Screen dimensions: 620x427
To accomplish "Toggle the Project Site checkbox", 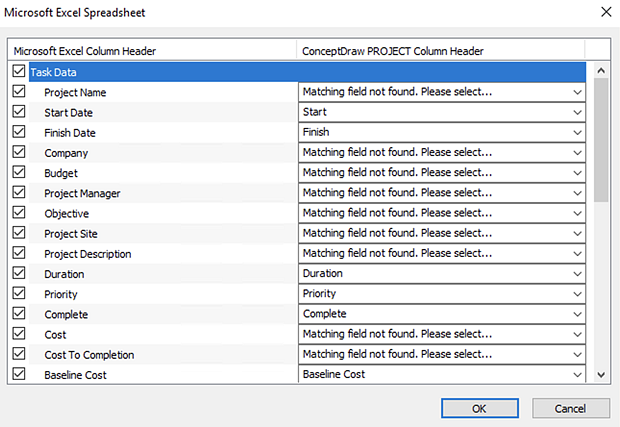I will [19, 232].
